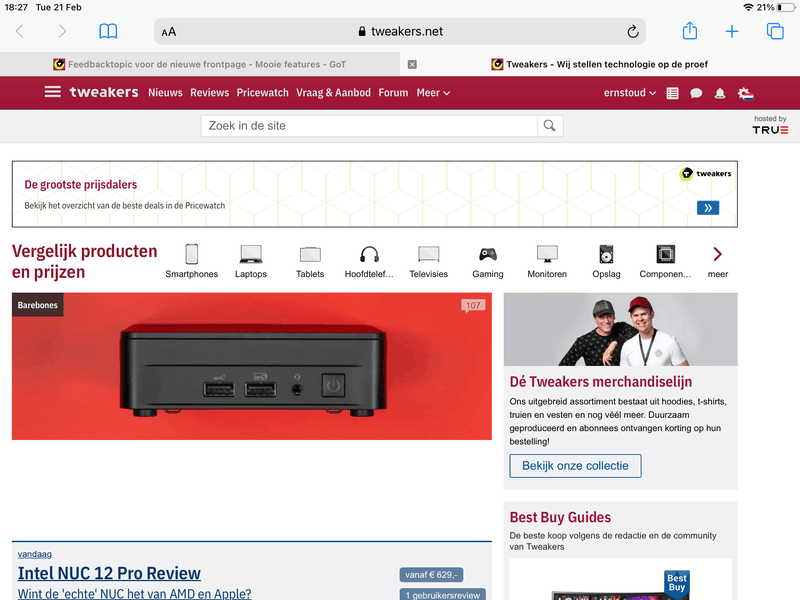Open Intel NUC 12 Pro Review link
The height and width of the screenshot is (600, 800).
(109, 573)
